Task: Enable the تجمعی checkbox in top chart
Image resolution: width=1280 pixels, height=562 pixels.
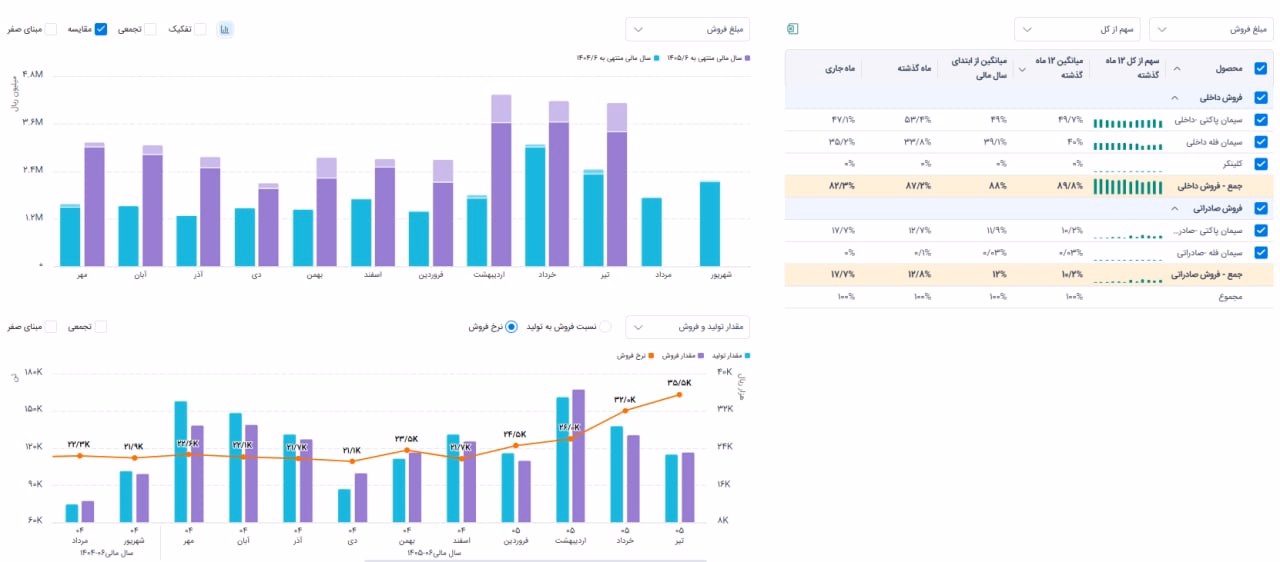Action: click(150, 29)
